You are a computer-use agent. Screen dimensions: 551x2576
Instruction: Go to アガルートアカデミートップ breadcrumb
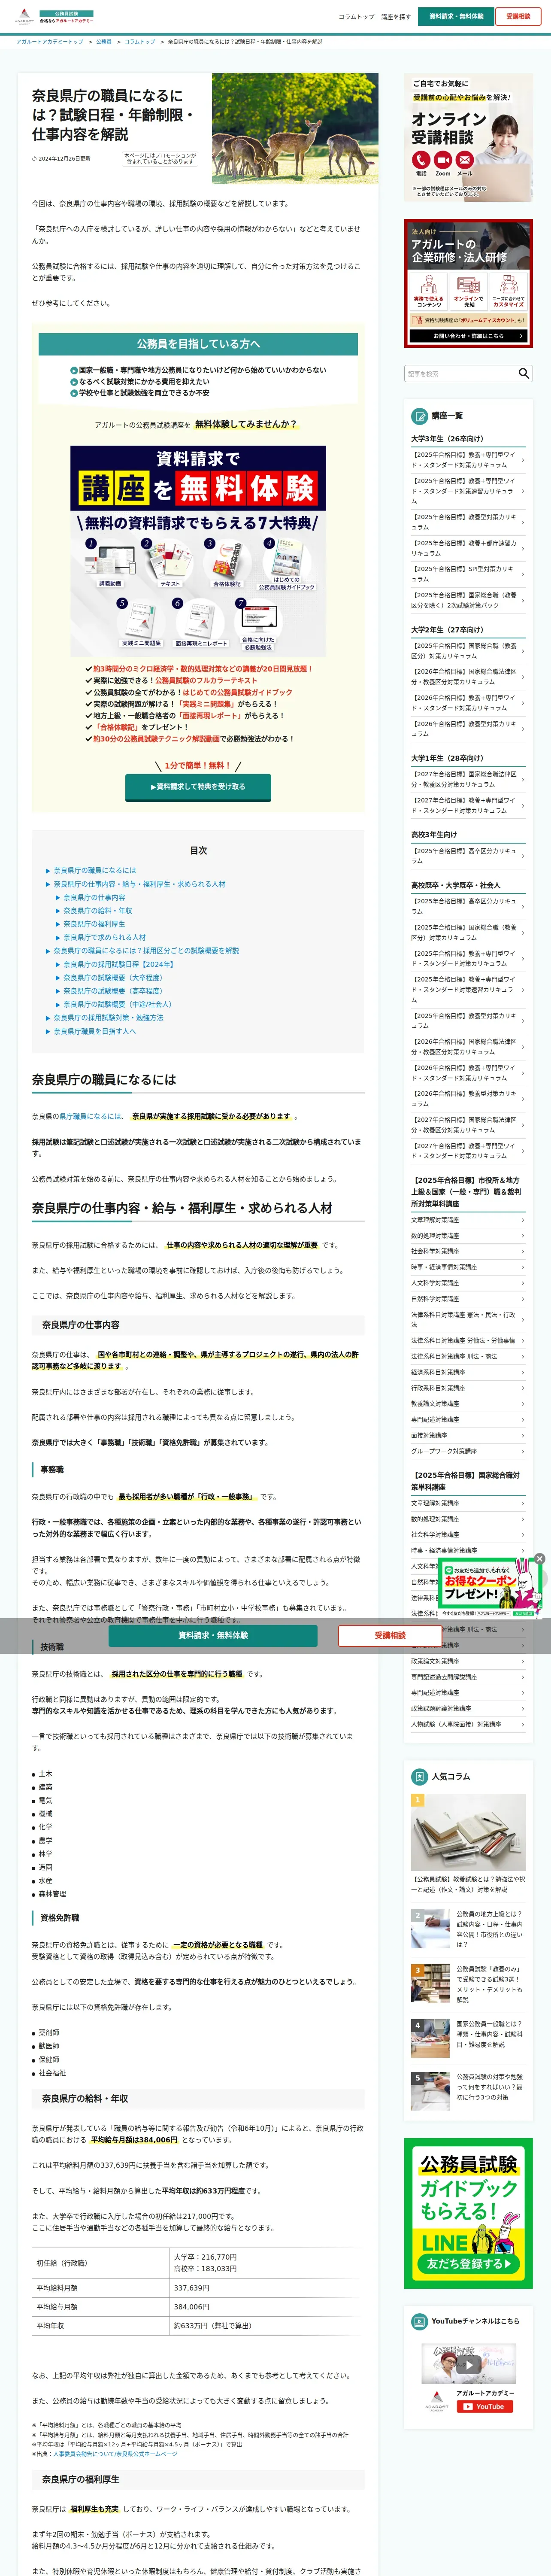pyautogui.click(x=50, y=42)
